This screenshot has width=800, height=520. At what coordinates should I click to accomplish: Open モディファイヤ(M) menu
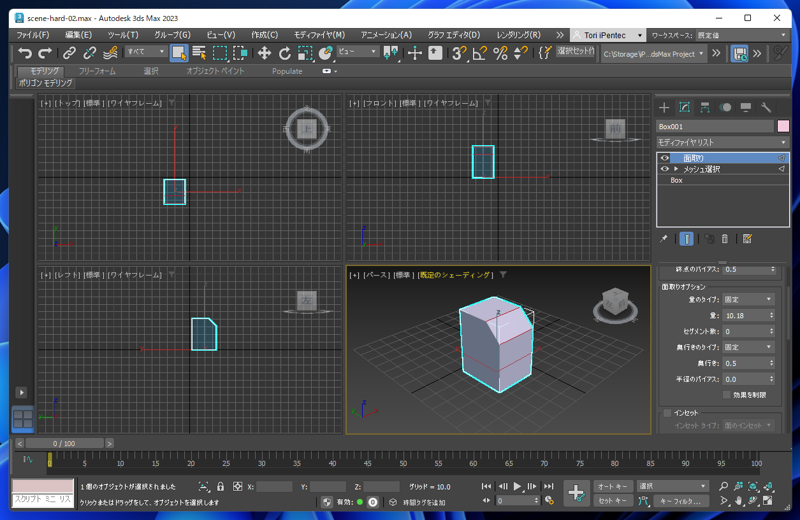pos(319,35)
